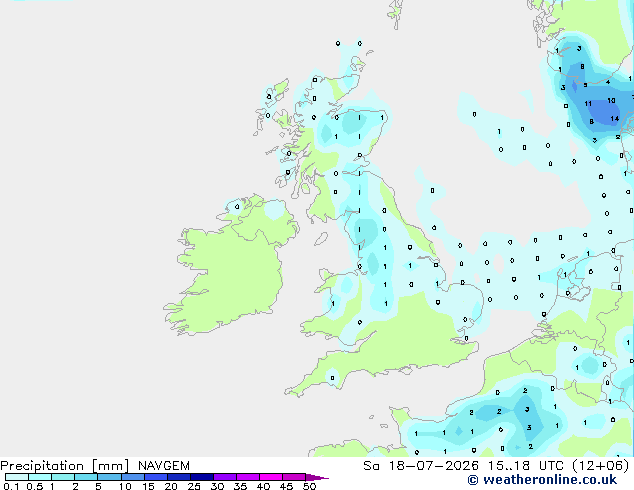Click the 30–35 mm purple legend swatch
This screenshot has width=634, height=490.
click(x=224, y=477)
